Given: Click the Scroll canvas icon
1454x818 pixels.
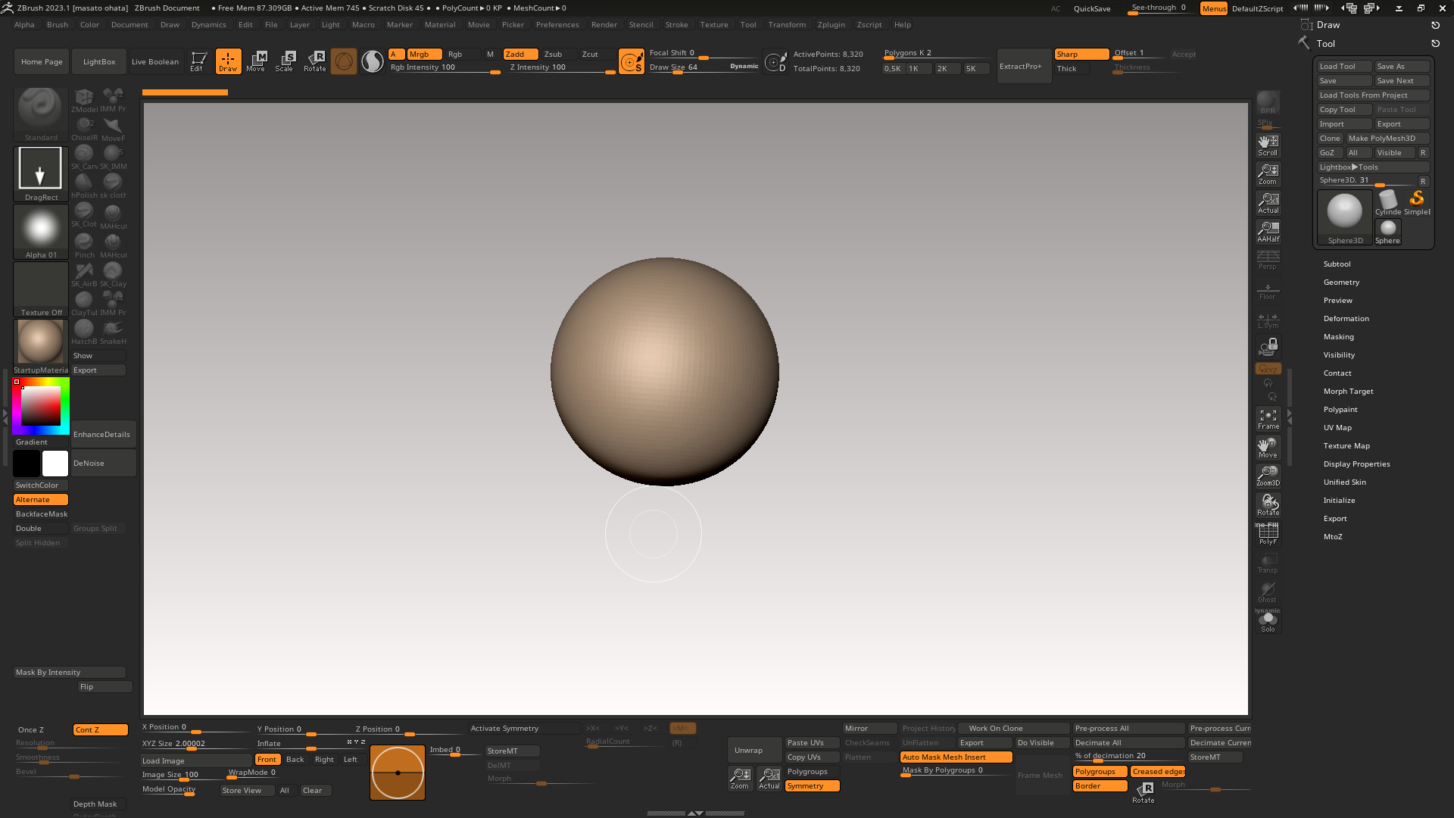Looking at the screenshot, I should tap(1268, 146).
